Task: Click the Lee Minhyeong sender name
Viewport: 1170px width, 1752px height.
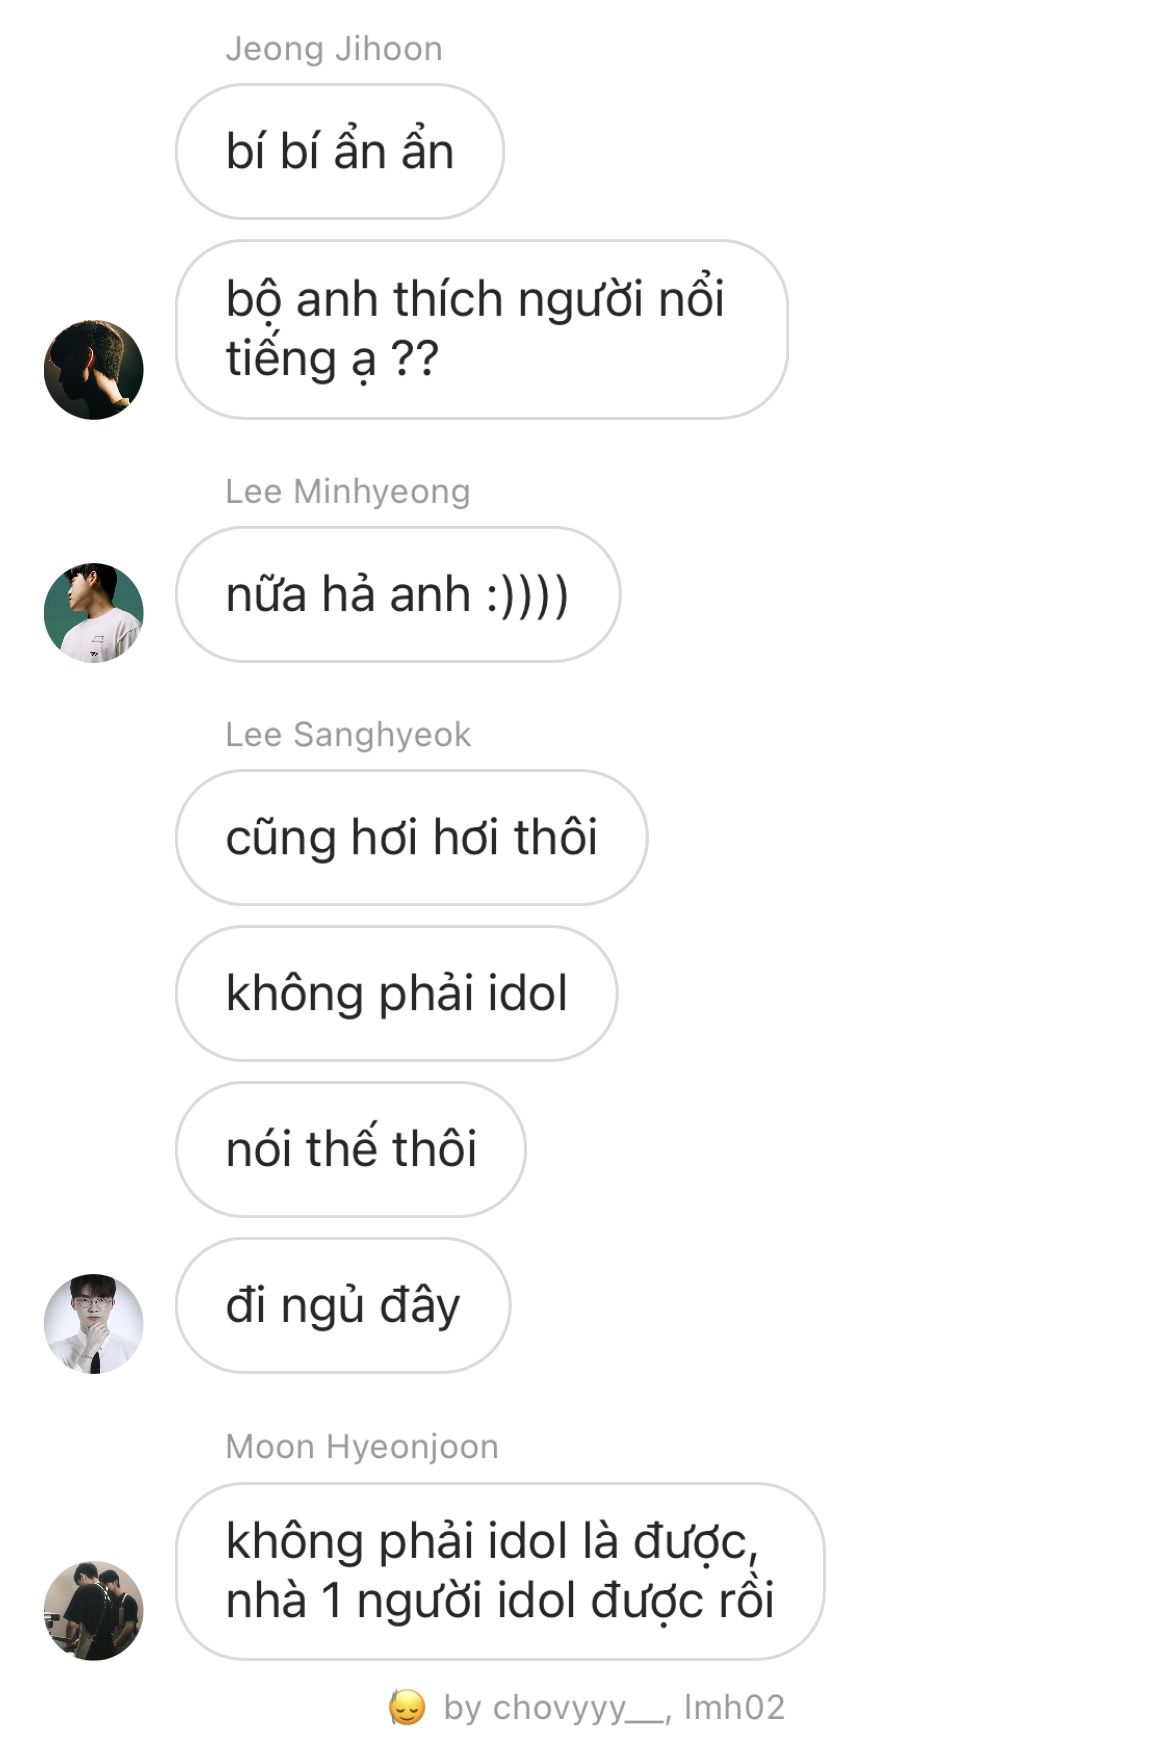Action: tap(348, 492)
